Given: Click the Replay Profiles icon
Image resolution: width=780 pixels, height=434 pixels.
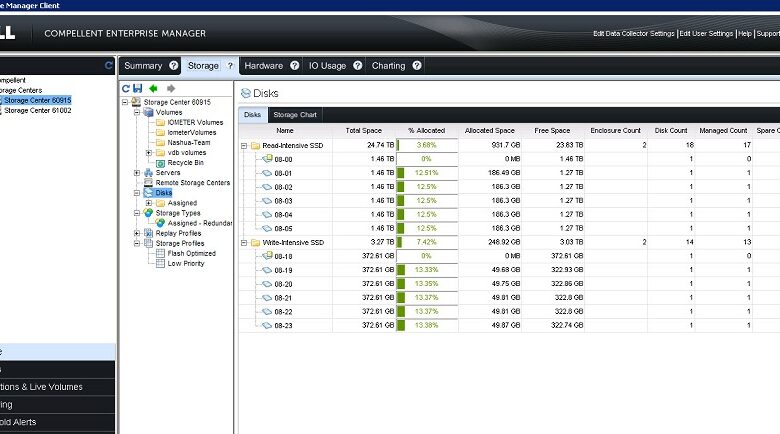Looking at the screenshot, I should [x=148, y=233].
